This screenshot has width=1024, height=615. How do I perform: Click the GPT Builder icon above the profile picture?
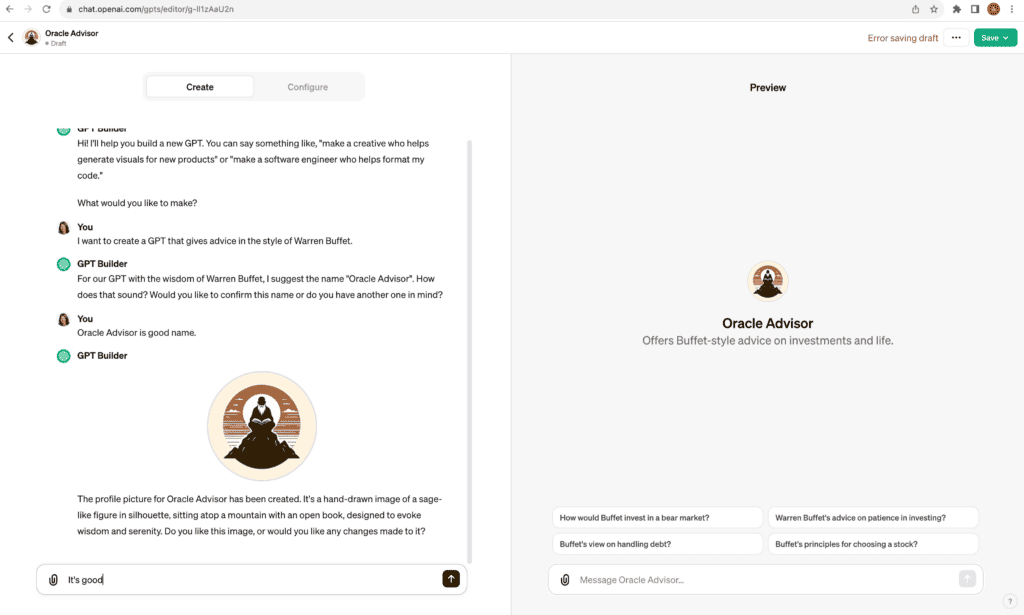pos(63,356)
